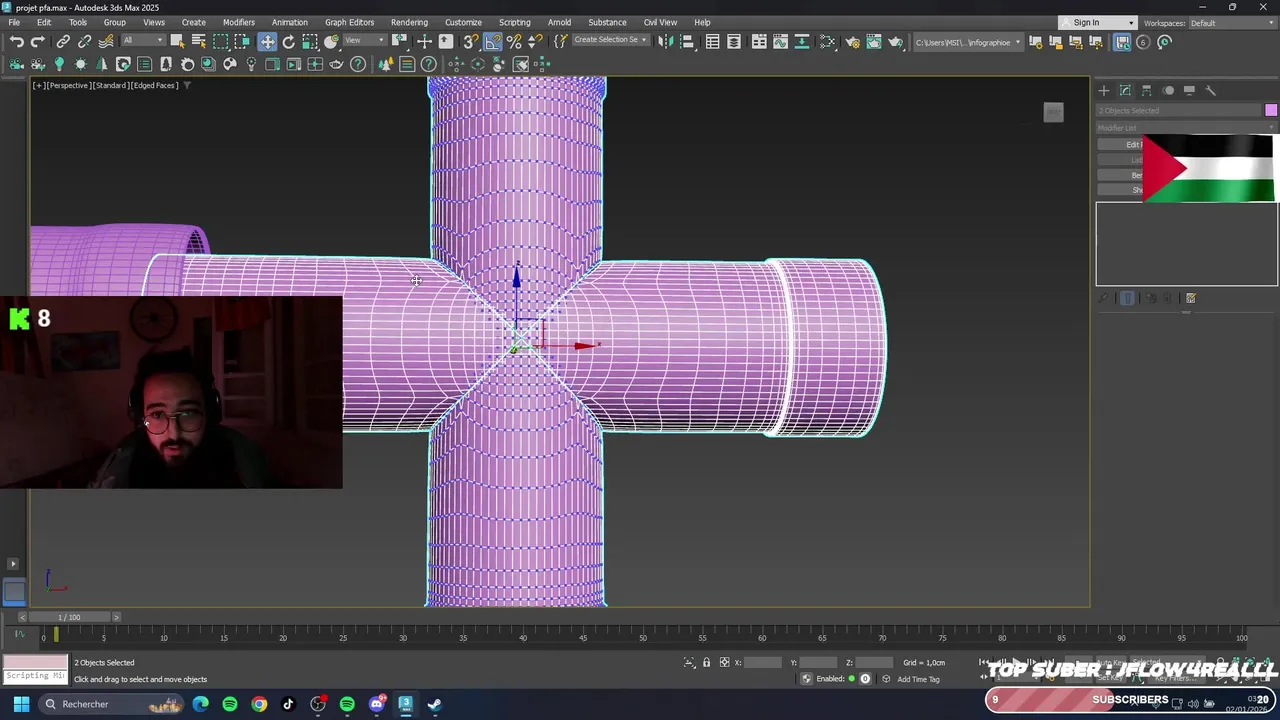This screenshot has width=1280, height=720.
Task: Open the reference coordinate 'View' dropdown
Action: click(x=366, y=41)
